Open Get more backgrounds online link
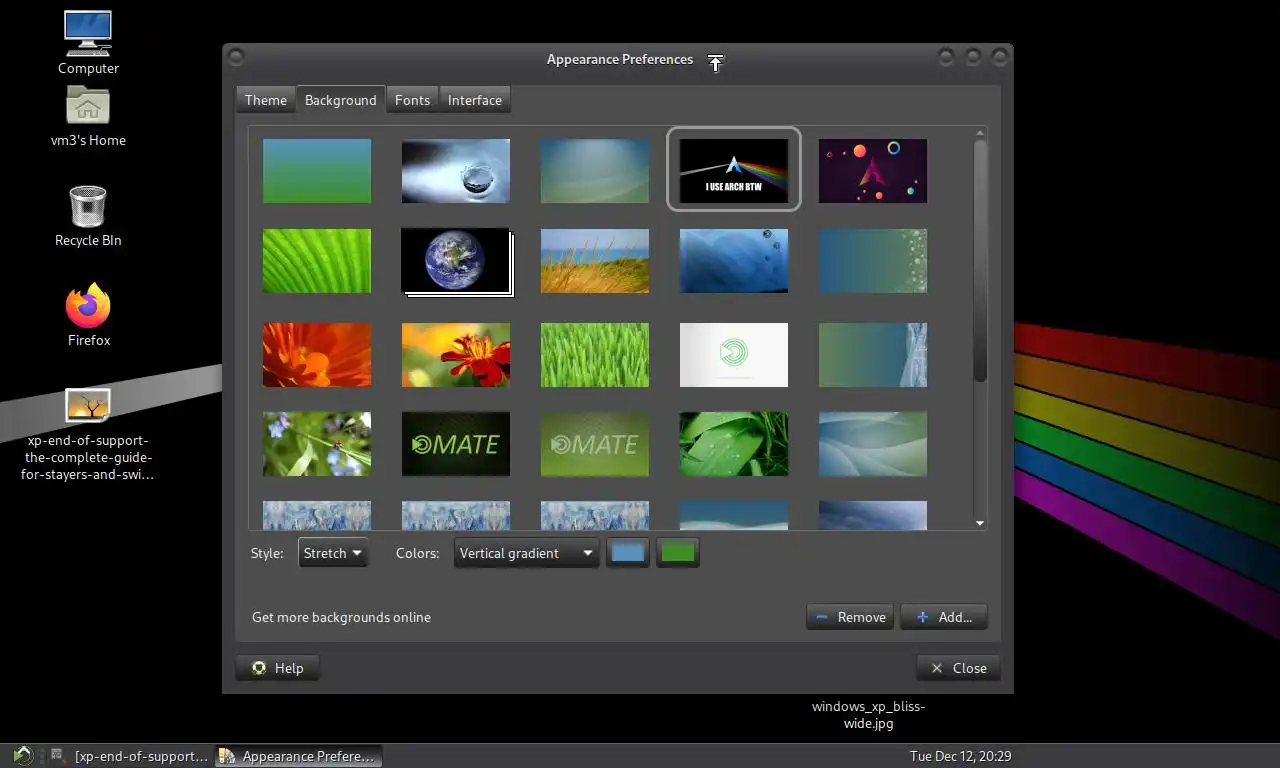 coord(341,617)
